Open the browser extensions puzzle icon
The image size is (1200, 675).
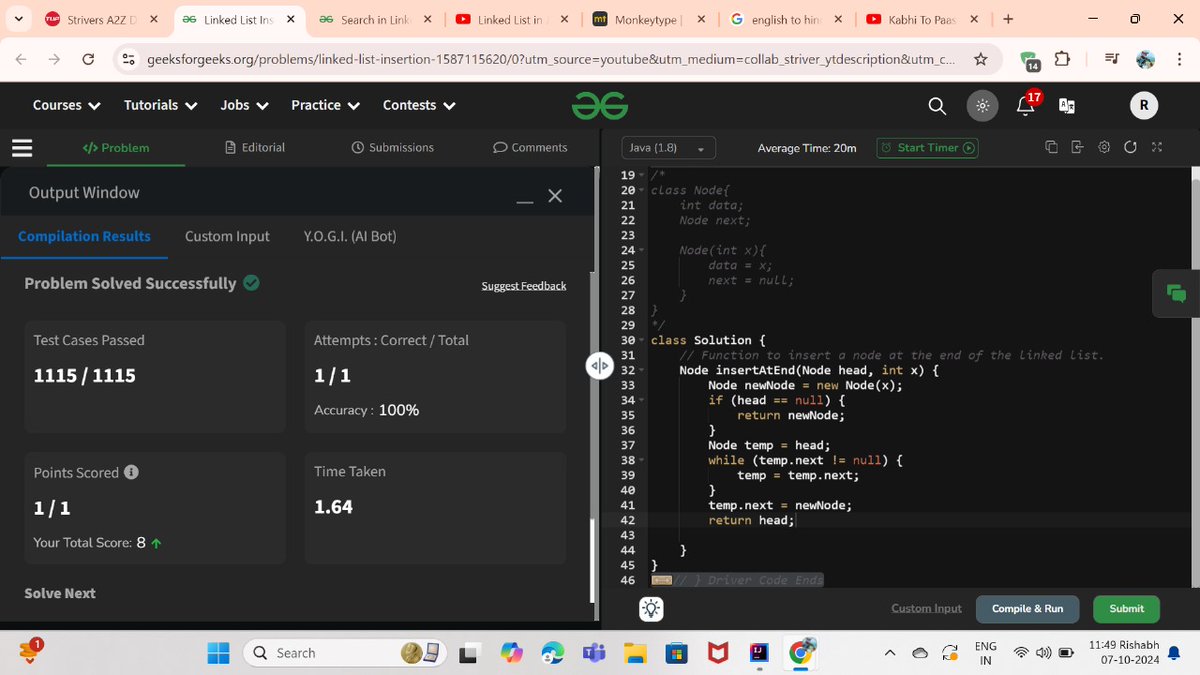tap(1063, 60)
